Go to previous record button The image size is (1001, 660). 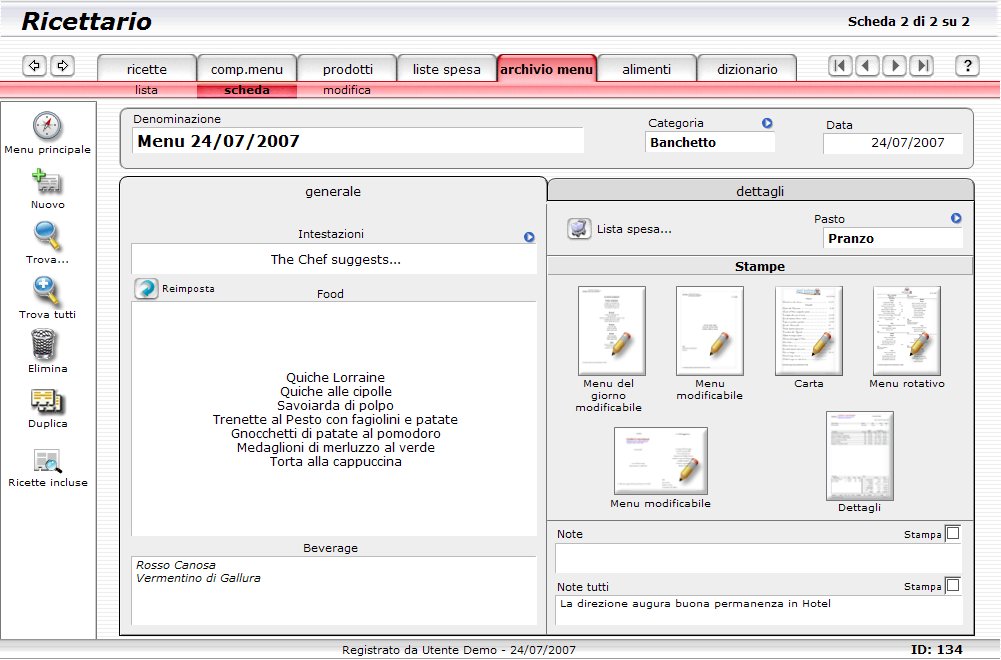point(867,65)
